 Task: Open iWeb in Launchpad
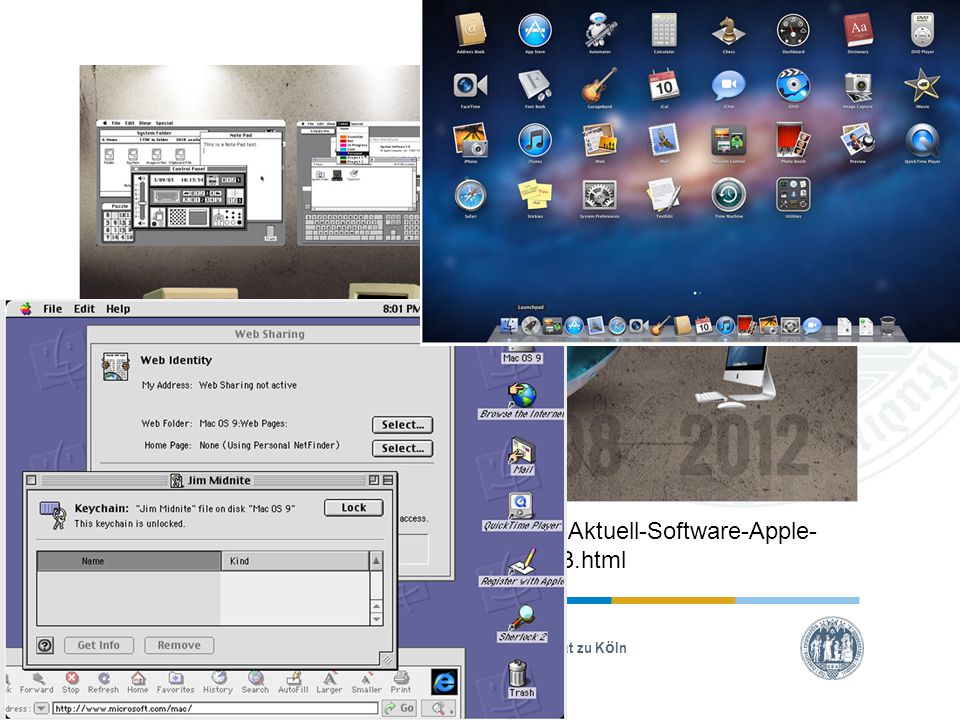599,140
